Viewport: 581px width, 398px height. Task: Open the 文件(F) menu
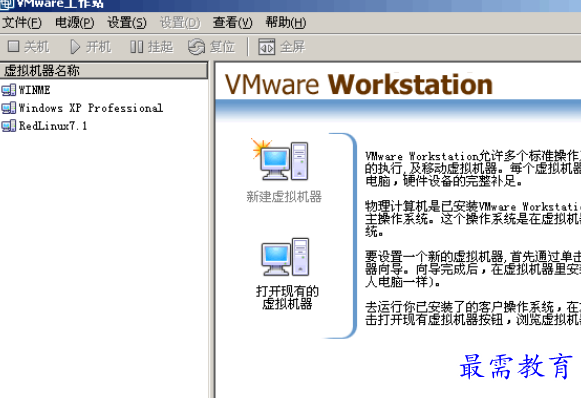pyautogui.click(x=22, y=23)
